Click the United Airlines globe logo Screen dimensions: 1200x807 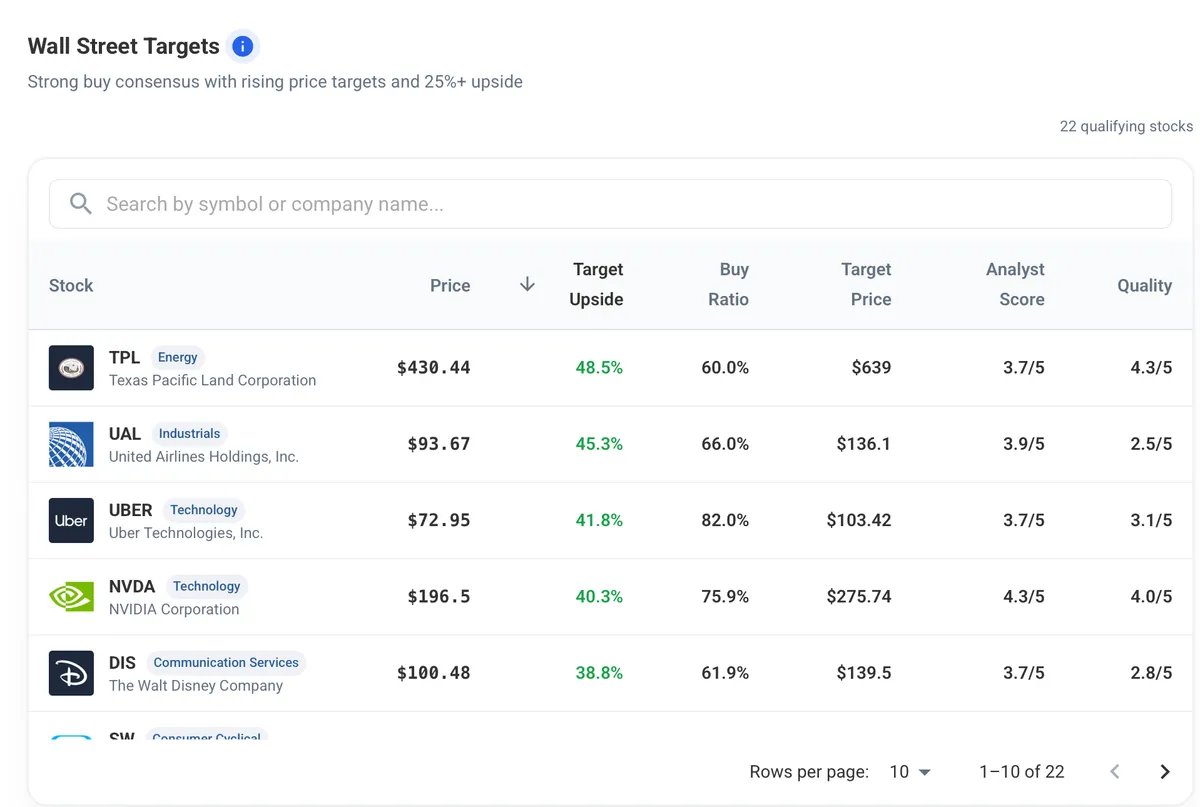(x=71, y=444)
